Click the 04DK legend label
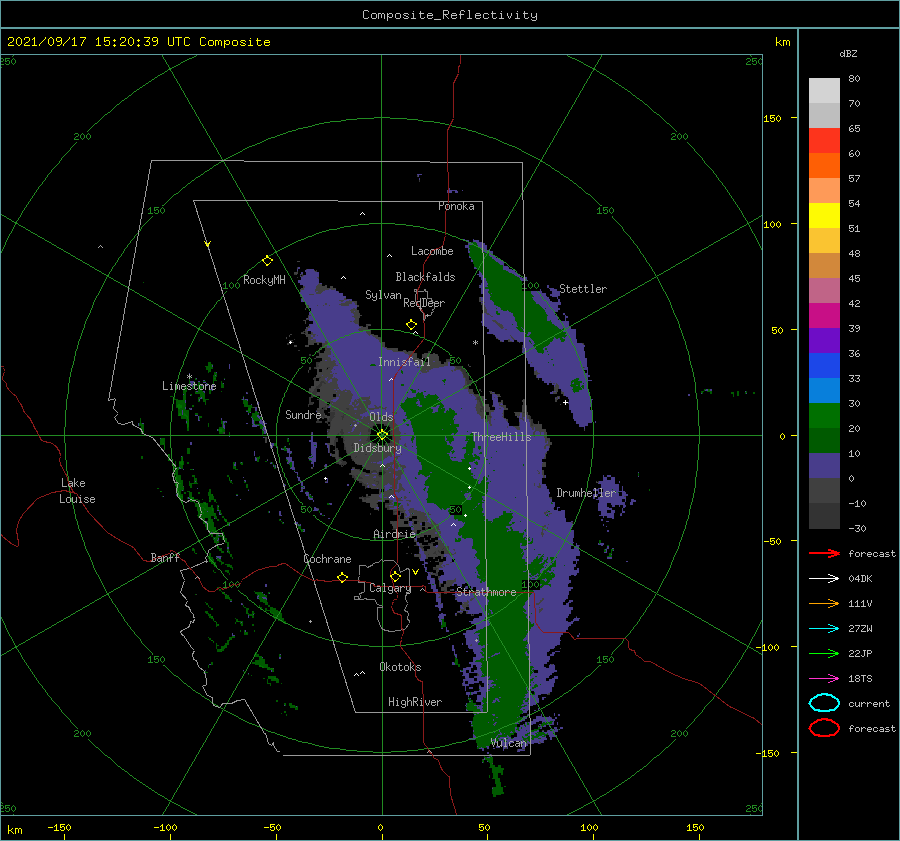Viewport: 900px width, 841px height. pos(860,579)
